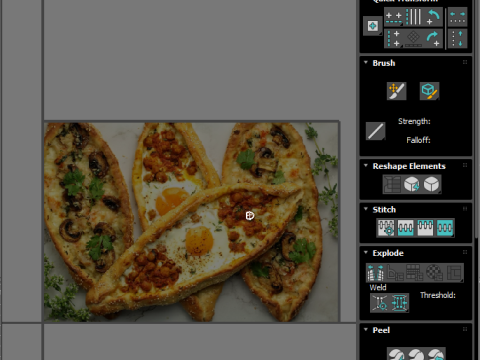The width and height of the screenshot is (480, 360).
Task: Click the Brush rollout grip handle
Action: tap(465, 62)
